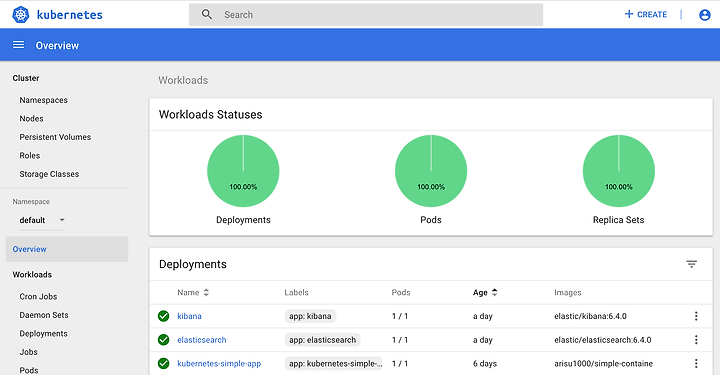This screenshot has height=375, width=720.
Task: Click the 'app: elasticsearch' label chip
Action: (x=322, y=340)
